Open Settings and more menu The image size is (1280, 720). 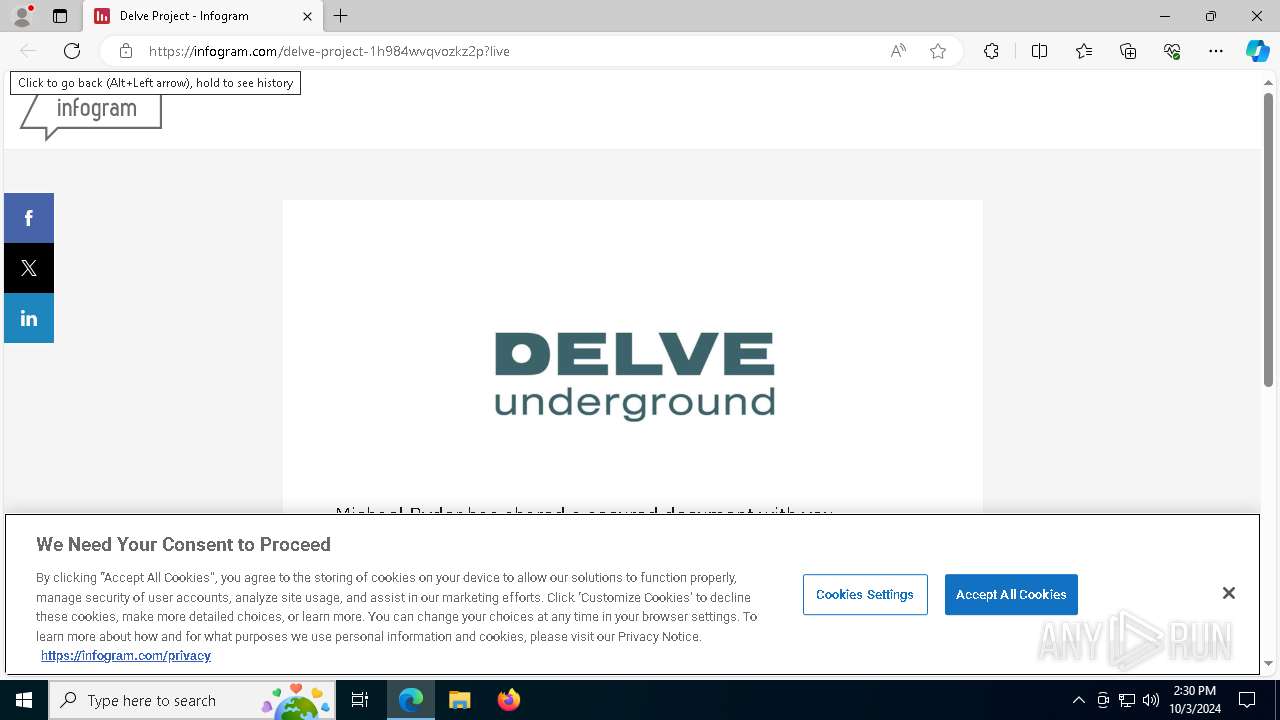pyautogui.click(x=1216, y=51)
